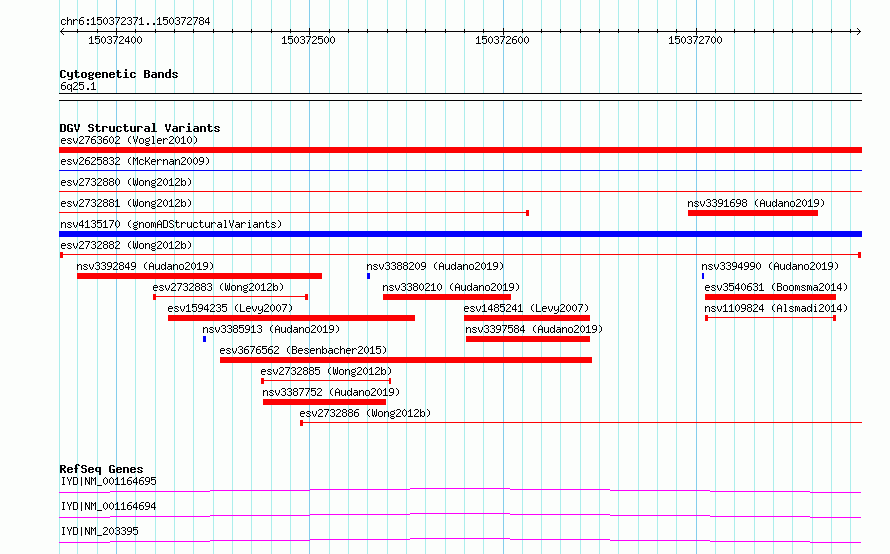Select the long red esv3676562 bar
This screenshot has height=554, width=890.
coord(406,360)
